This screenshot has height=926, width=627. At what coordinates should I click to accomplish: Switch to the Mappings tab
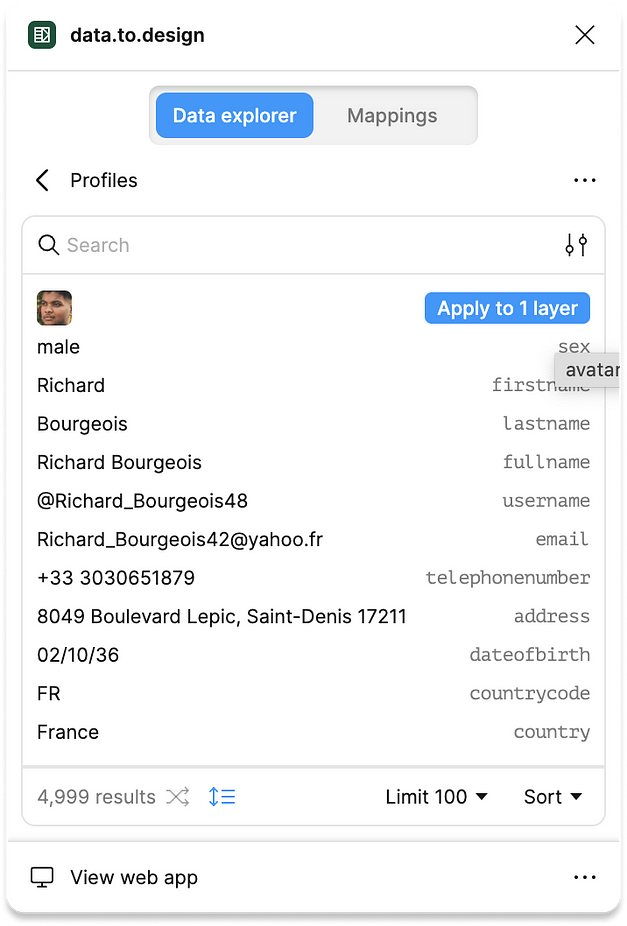click(x=391, y=115)
